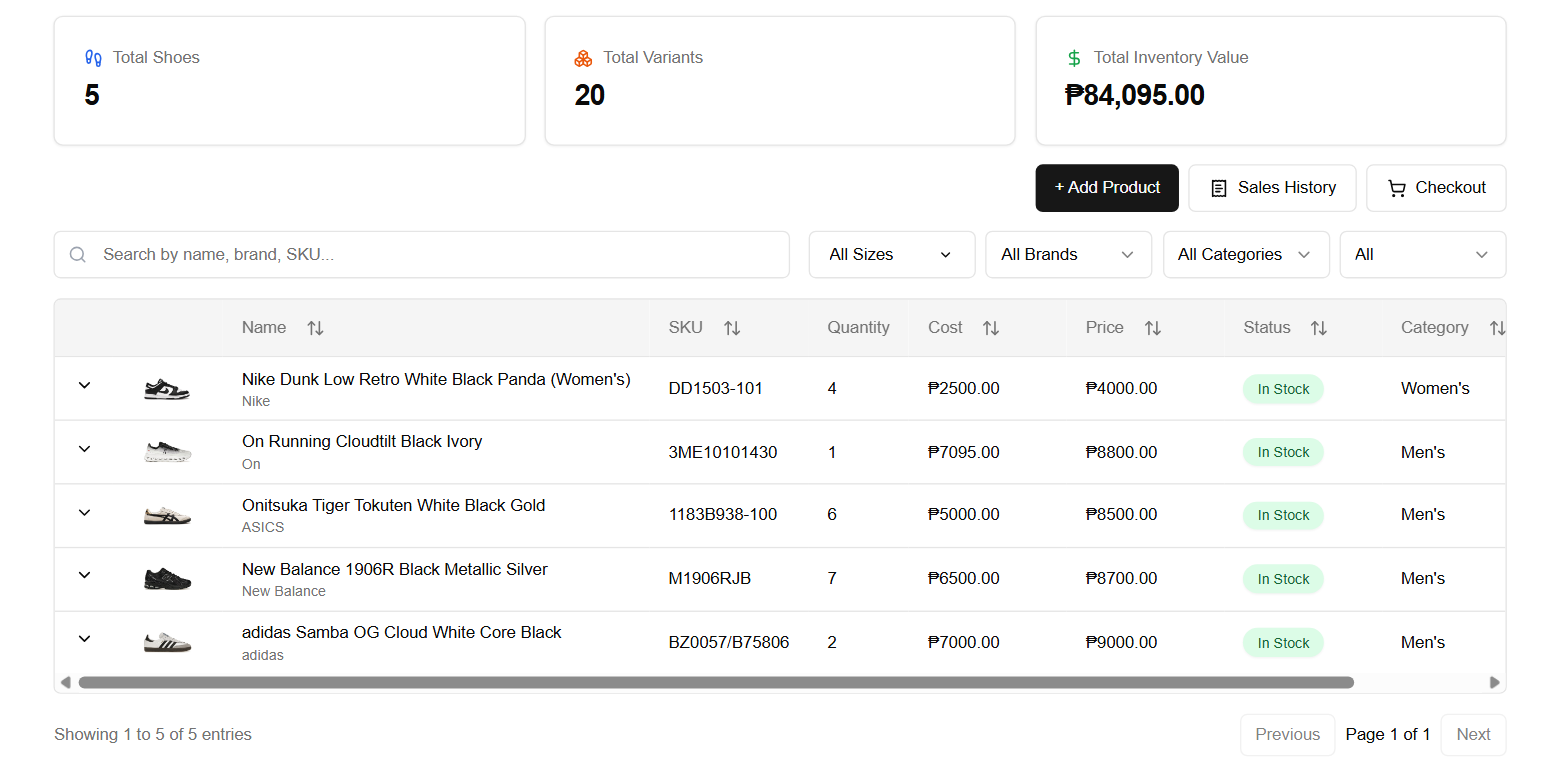Expand the On Running Cloudtilt row
The width and height of the screenshot is (1560, 765).
click(85, 449)
